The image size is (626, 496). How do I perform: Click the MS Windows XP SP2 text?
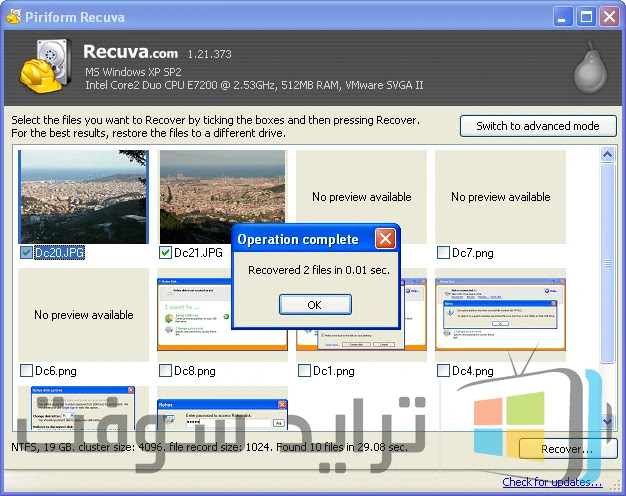133,72
